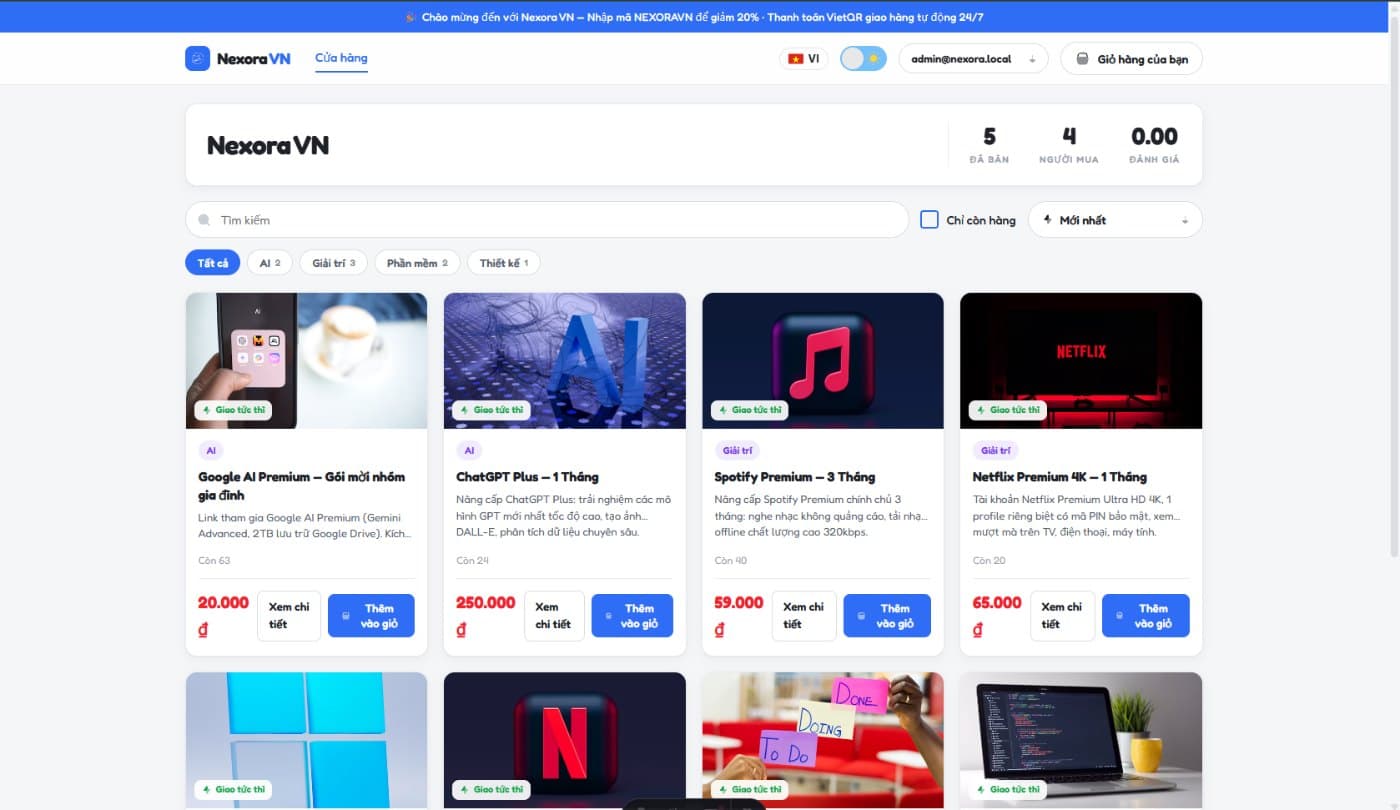
Task: Click the AI category tag on the ChatGPT Plus card
Action: pyautogui.click(x=469, y=451)
